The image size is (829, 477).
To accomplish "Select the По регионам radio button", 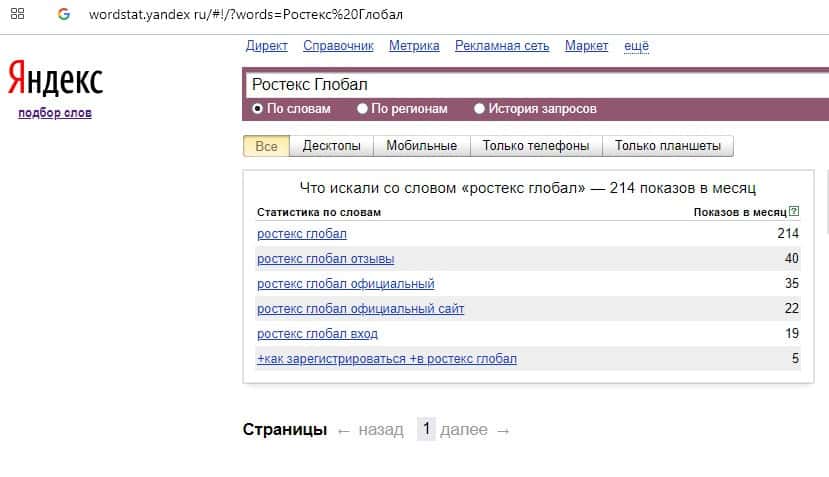I will pyautogui.click(x=364, y=108).
